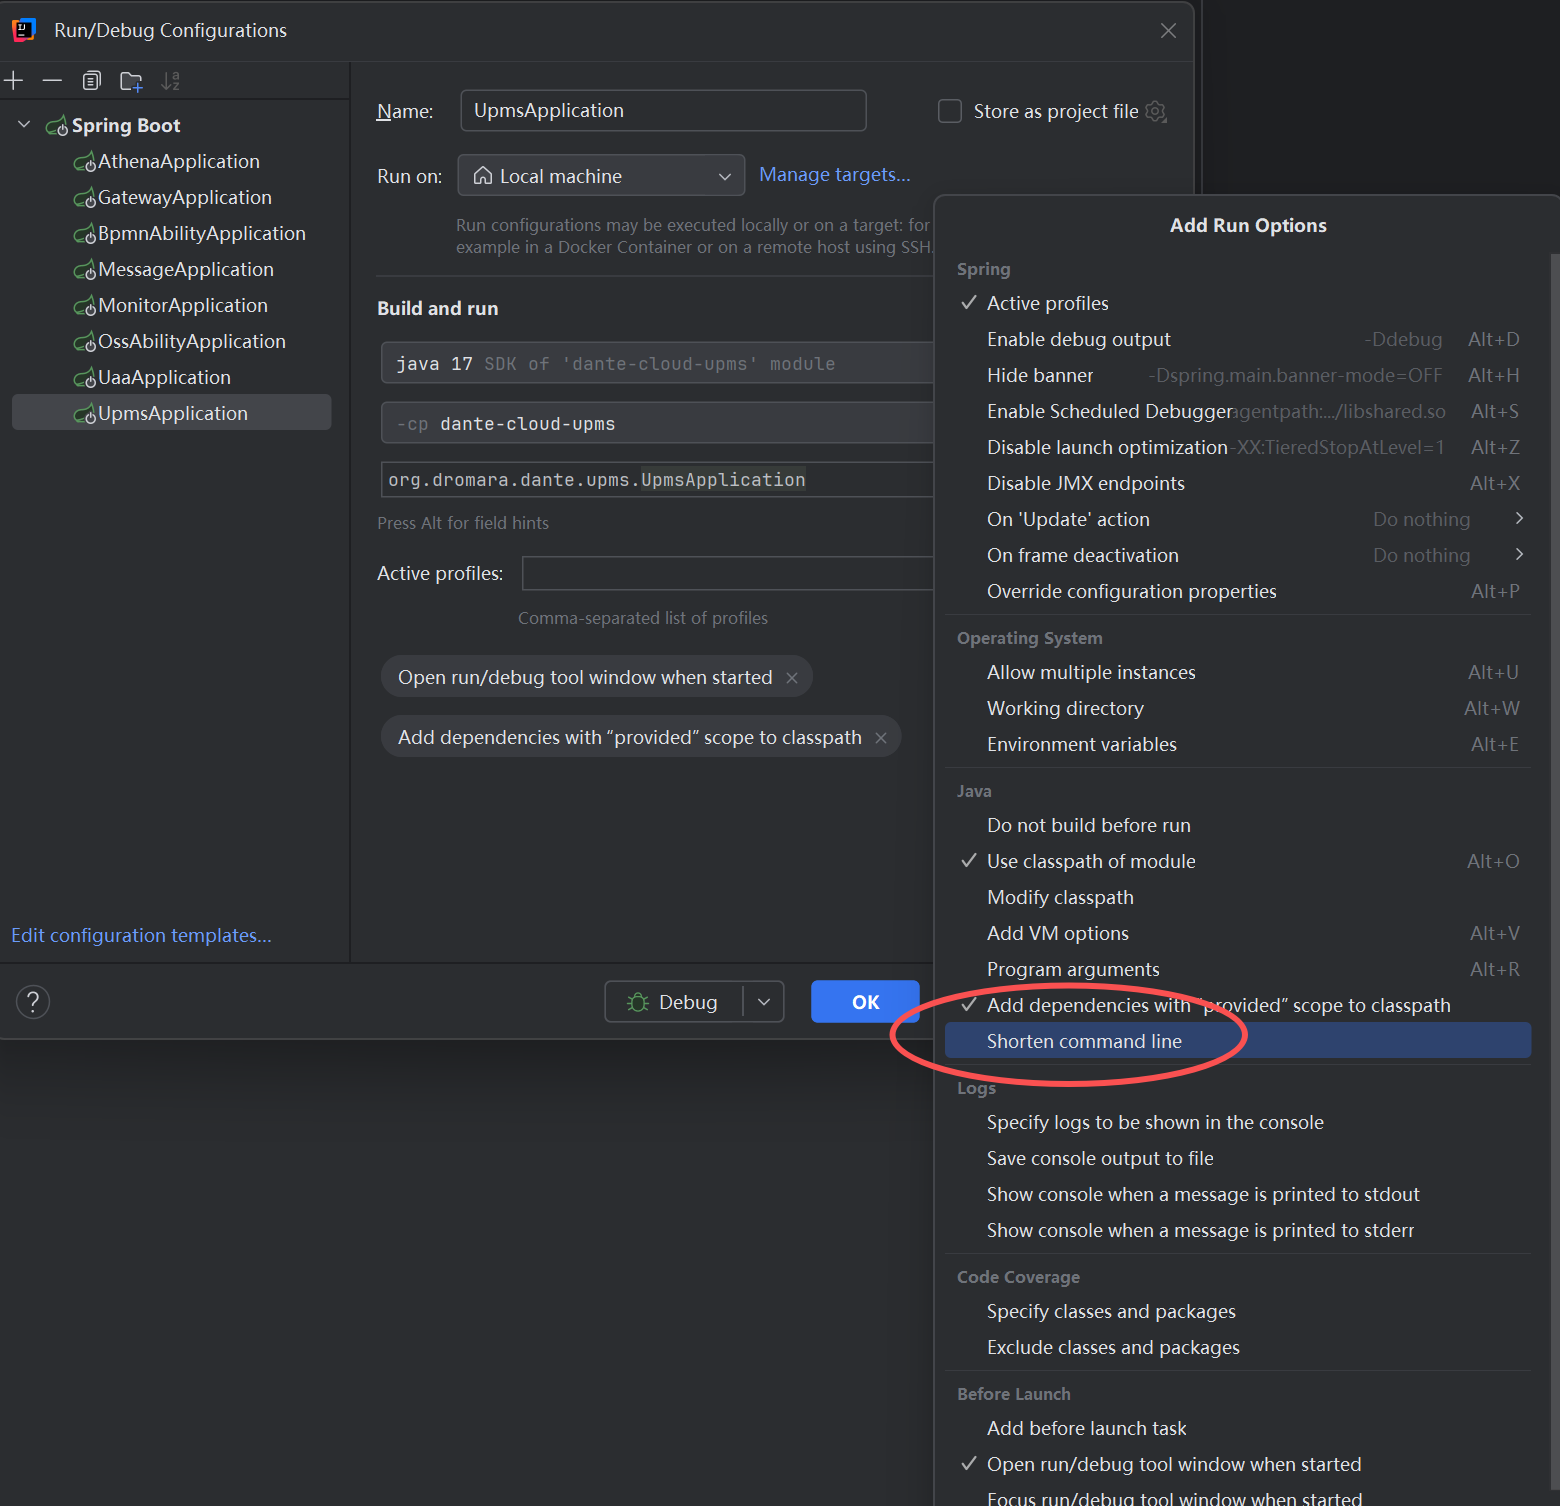The image size is (1560, 1506).
Task: Uncheck Use classpath of module option
Action: pyautogui.click(x=1090, y=861)
